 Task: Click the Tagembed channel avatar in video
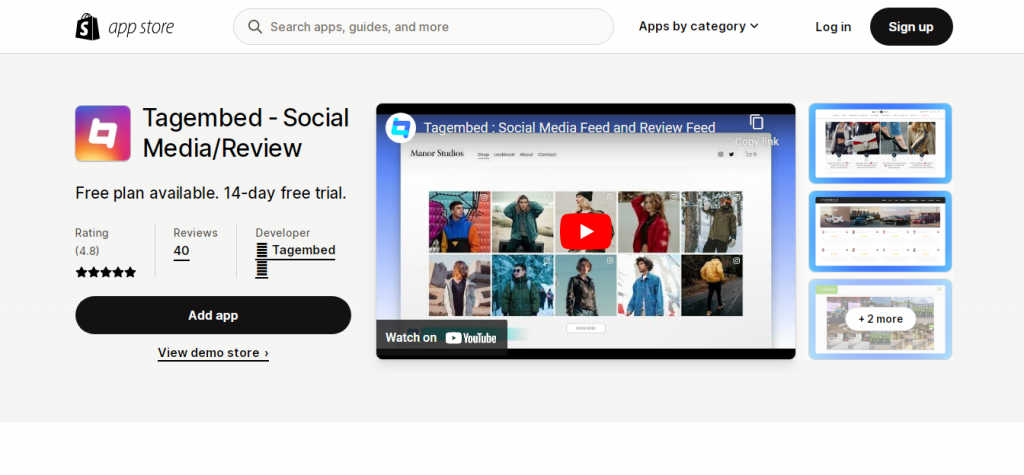coord(400,128)
